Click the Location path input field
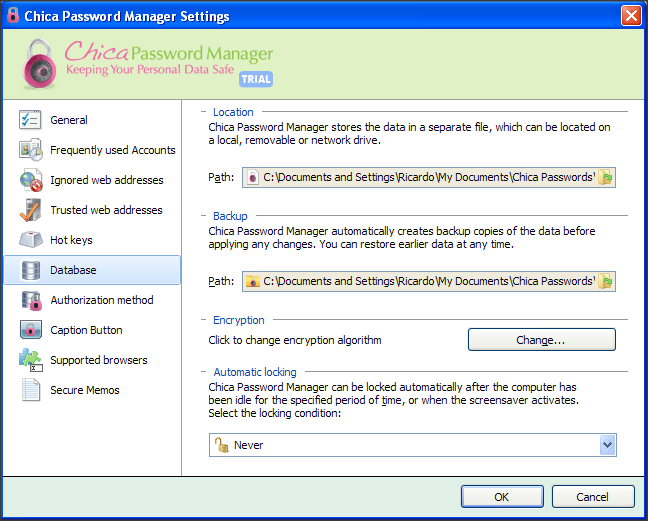Image resolution: width=648 pixels, height=521 pixels. coord(429,178)
